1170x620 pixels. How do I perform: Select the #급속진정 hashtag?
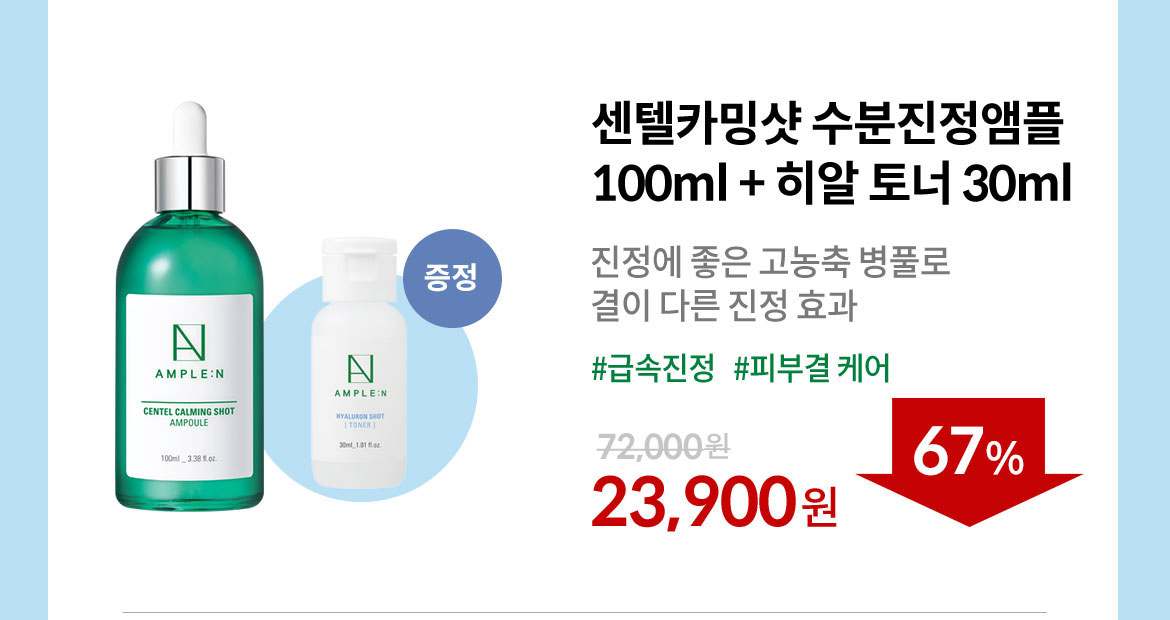(653, 369)
